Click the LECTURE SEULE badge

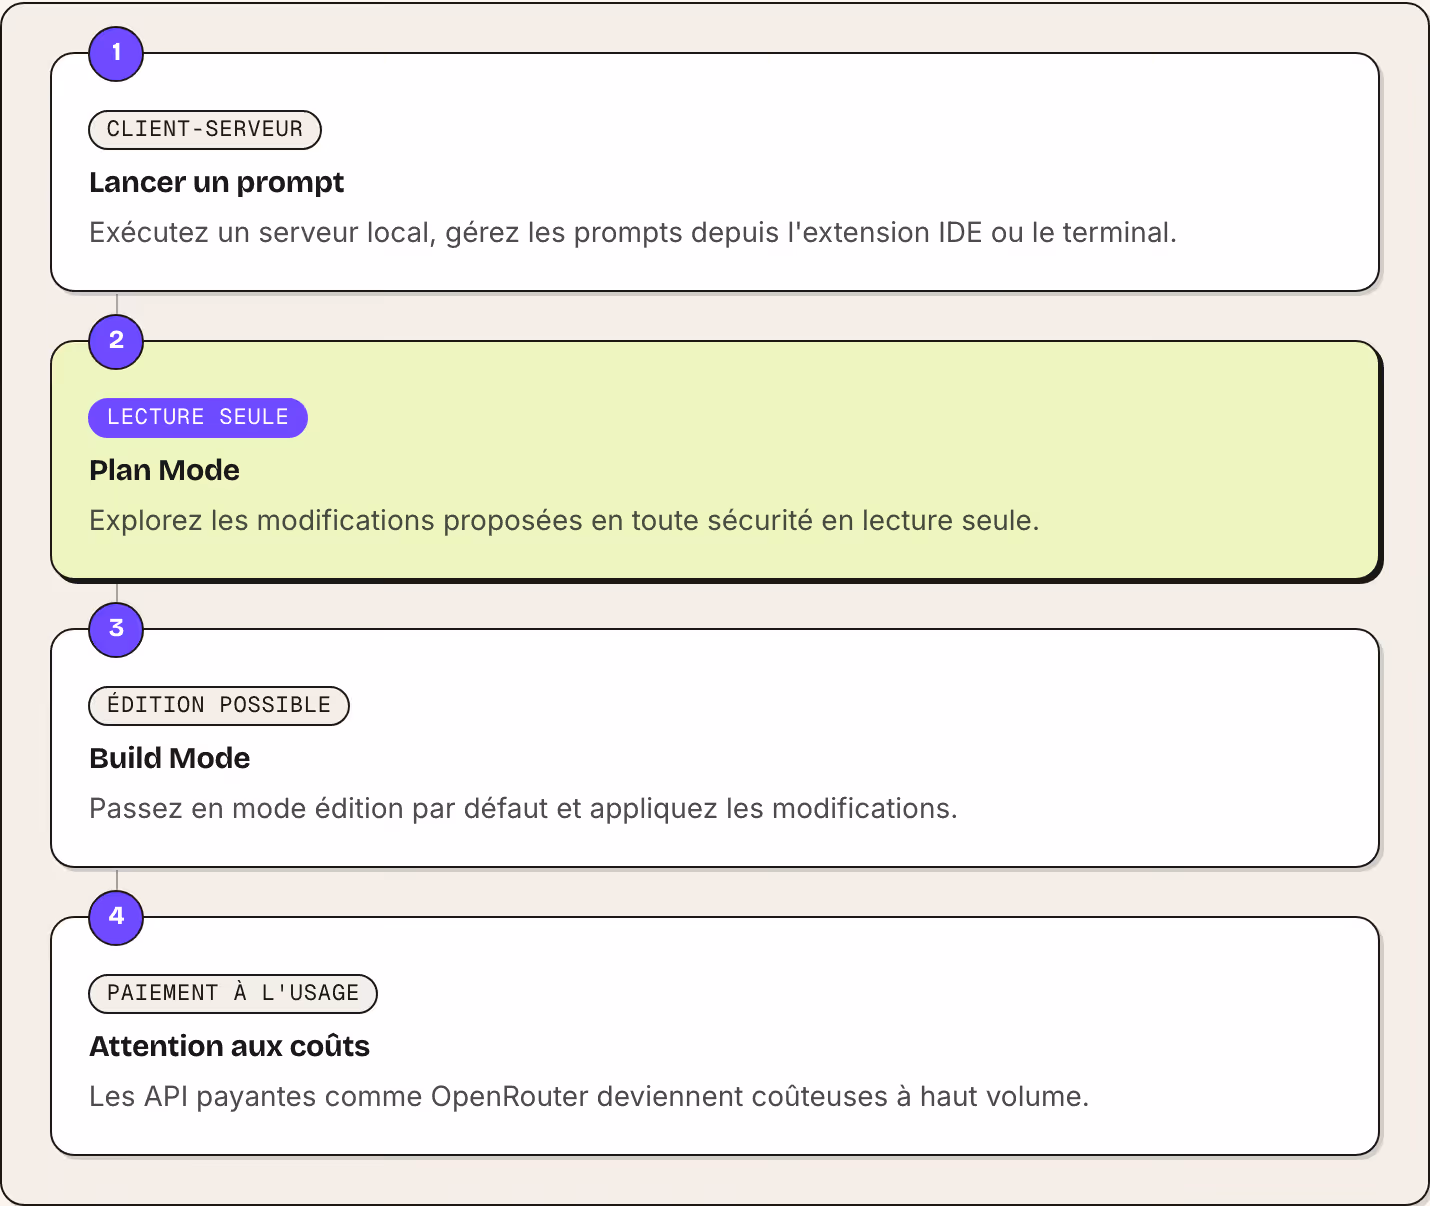tap(198, 417)
